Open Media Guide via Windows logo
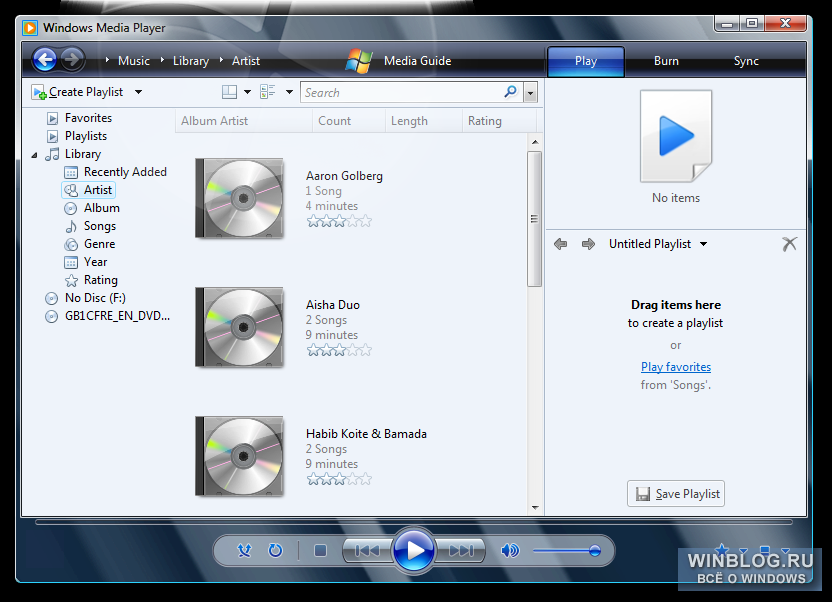This screenshot has height=602, width=832. tap(359, 60)
